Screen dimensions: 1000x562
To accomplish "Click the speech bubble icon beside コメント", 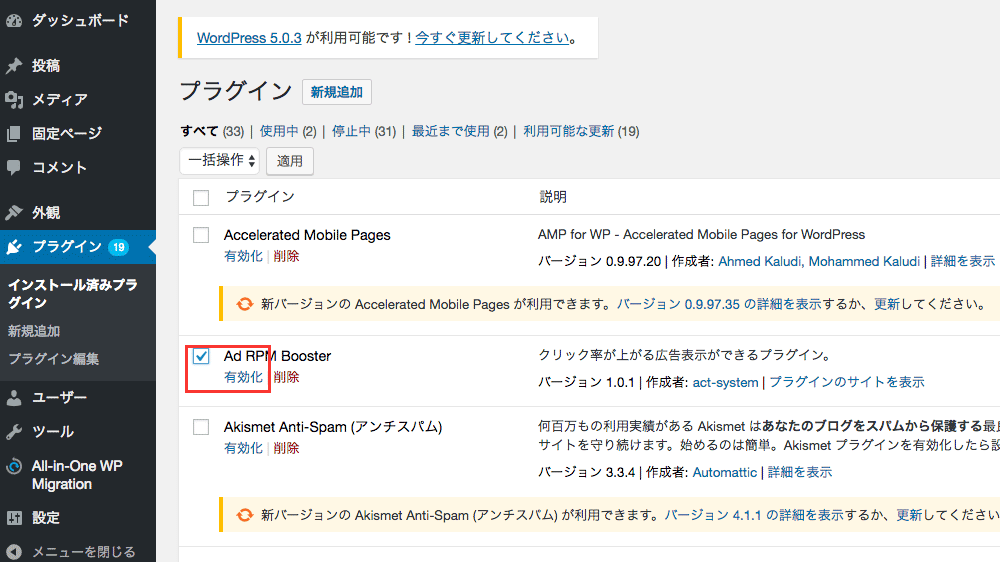I will tap(14, 167).
